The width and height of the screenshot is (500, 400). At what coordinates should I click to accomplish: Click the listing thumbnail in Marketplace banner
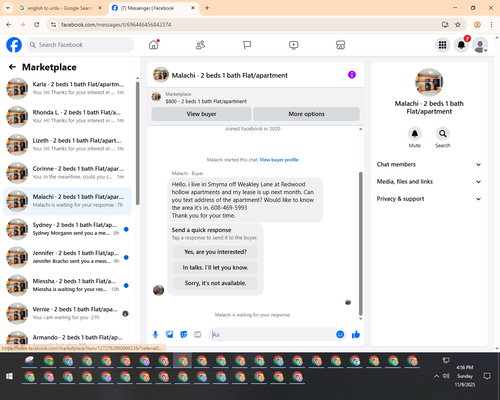coord(156,97)
